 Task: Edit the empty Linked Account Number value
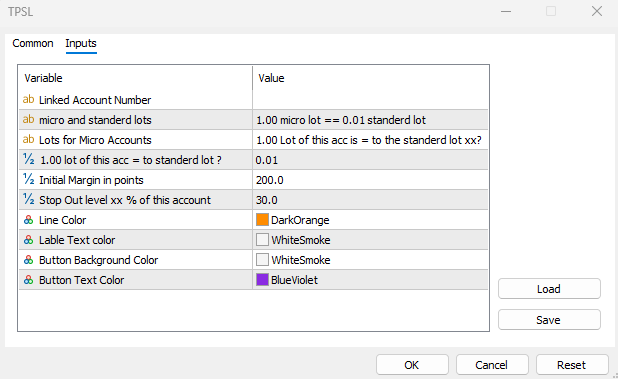(x=370, y=100)
